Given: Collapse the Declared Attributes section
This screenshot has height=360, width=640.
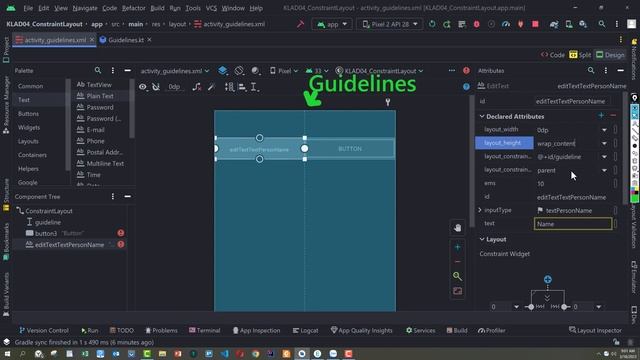Looking at the screenshot, I should click(x=482, y=117).
